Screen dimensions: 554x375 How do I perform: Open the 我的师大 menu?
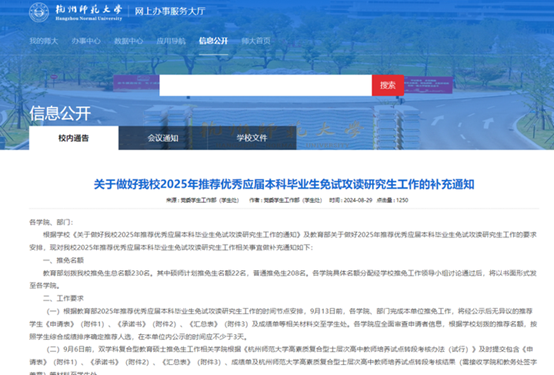pyautogui.click(x=43, y=41)
